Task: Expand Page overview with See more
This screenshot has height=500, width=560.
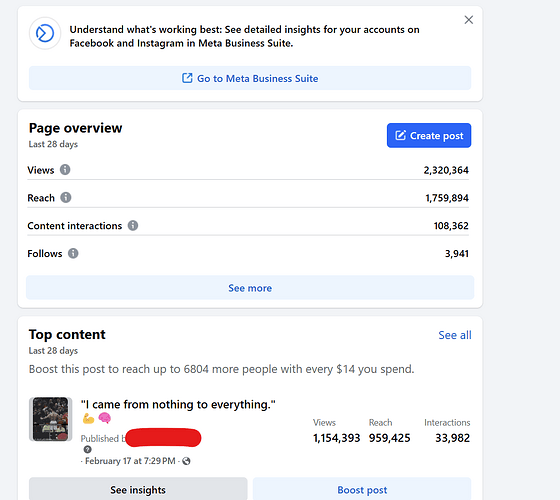Action: (x=250, y=288)
